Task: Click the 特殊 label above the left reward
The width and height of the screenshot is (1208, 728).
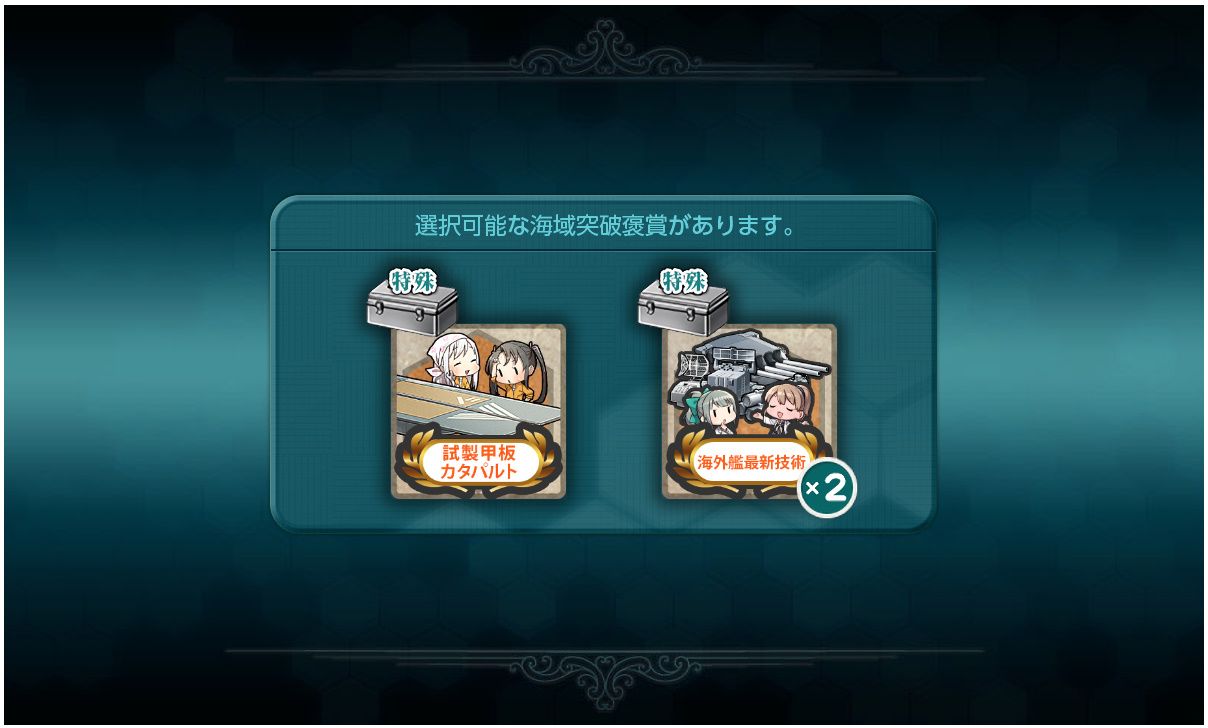Action: tap(413, 281)
